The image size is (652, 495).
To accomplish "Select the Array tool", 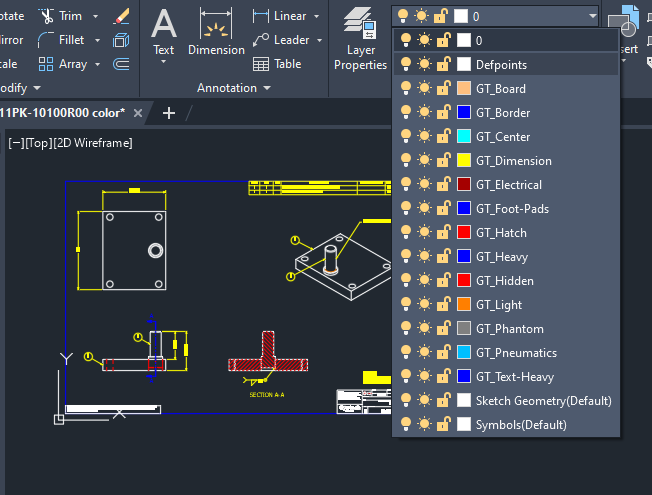I will pos(63,64).
